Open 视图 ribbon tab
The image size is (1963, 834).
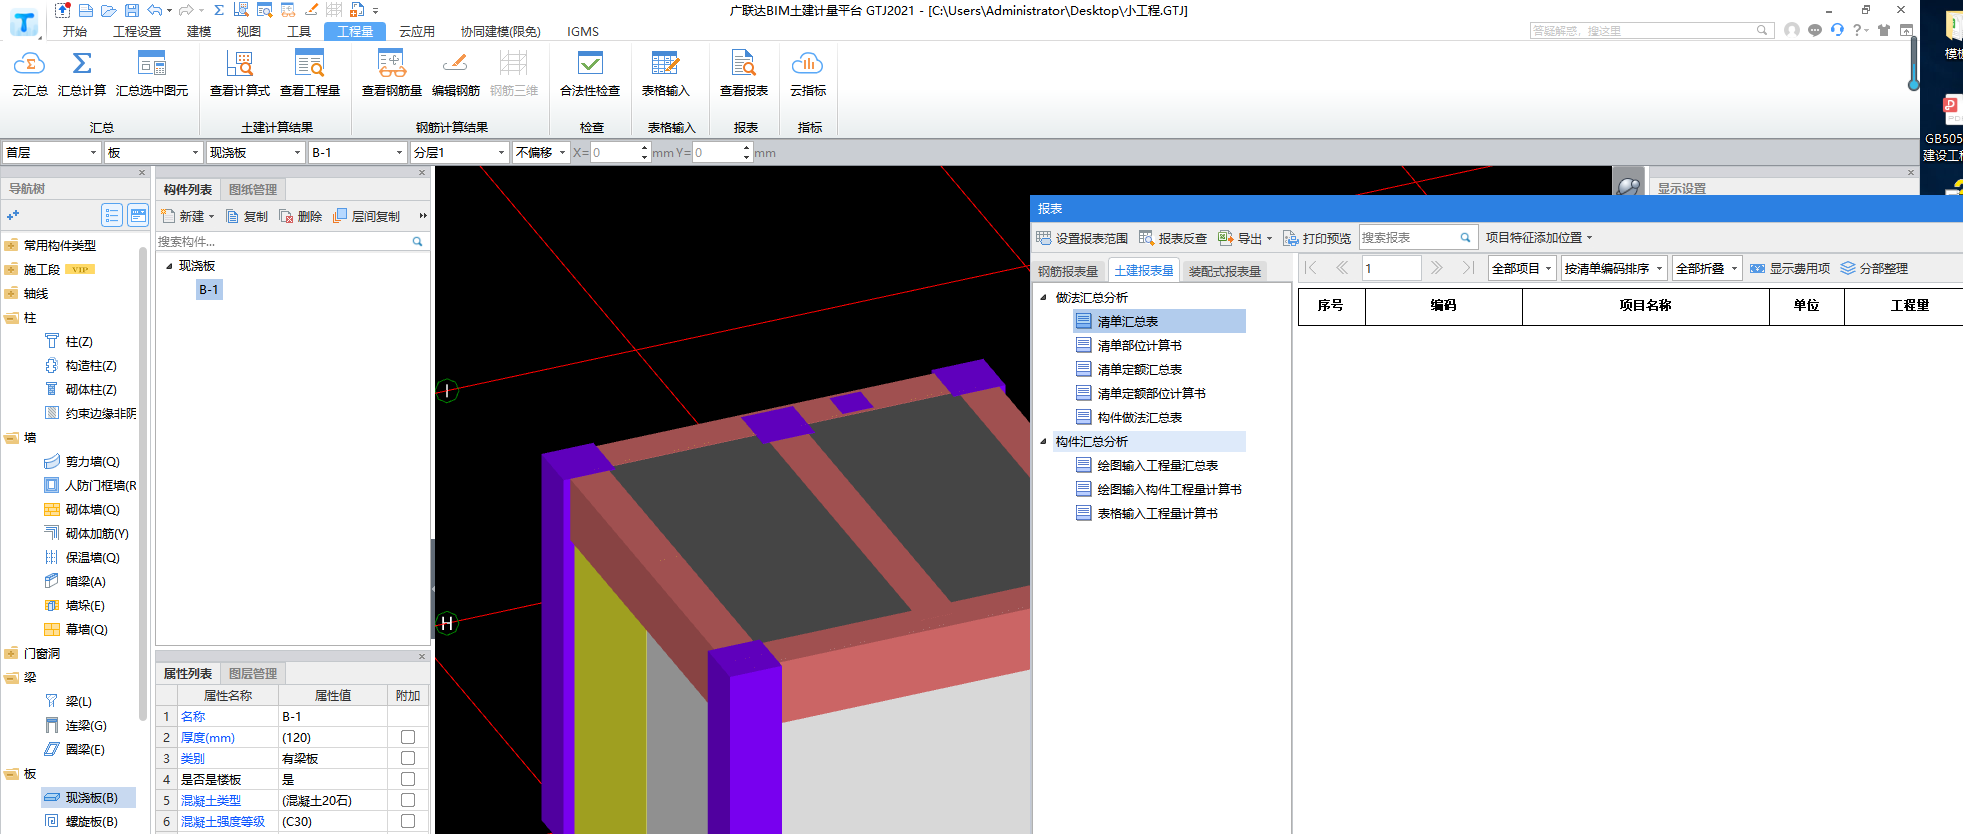(249, 31)
